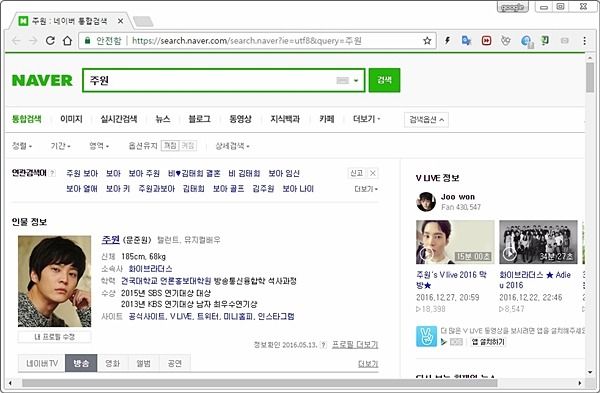Click the secure lock icon in address bar
Screen dimensions: 600x393
pos(88,41)
